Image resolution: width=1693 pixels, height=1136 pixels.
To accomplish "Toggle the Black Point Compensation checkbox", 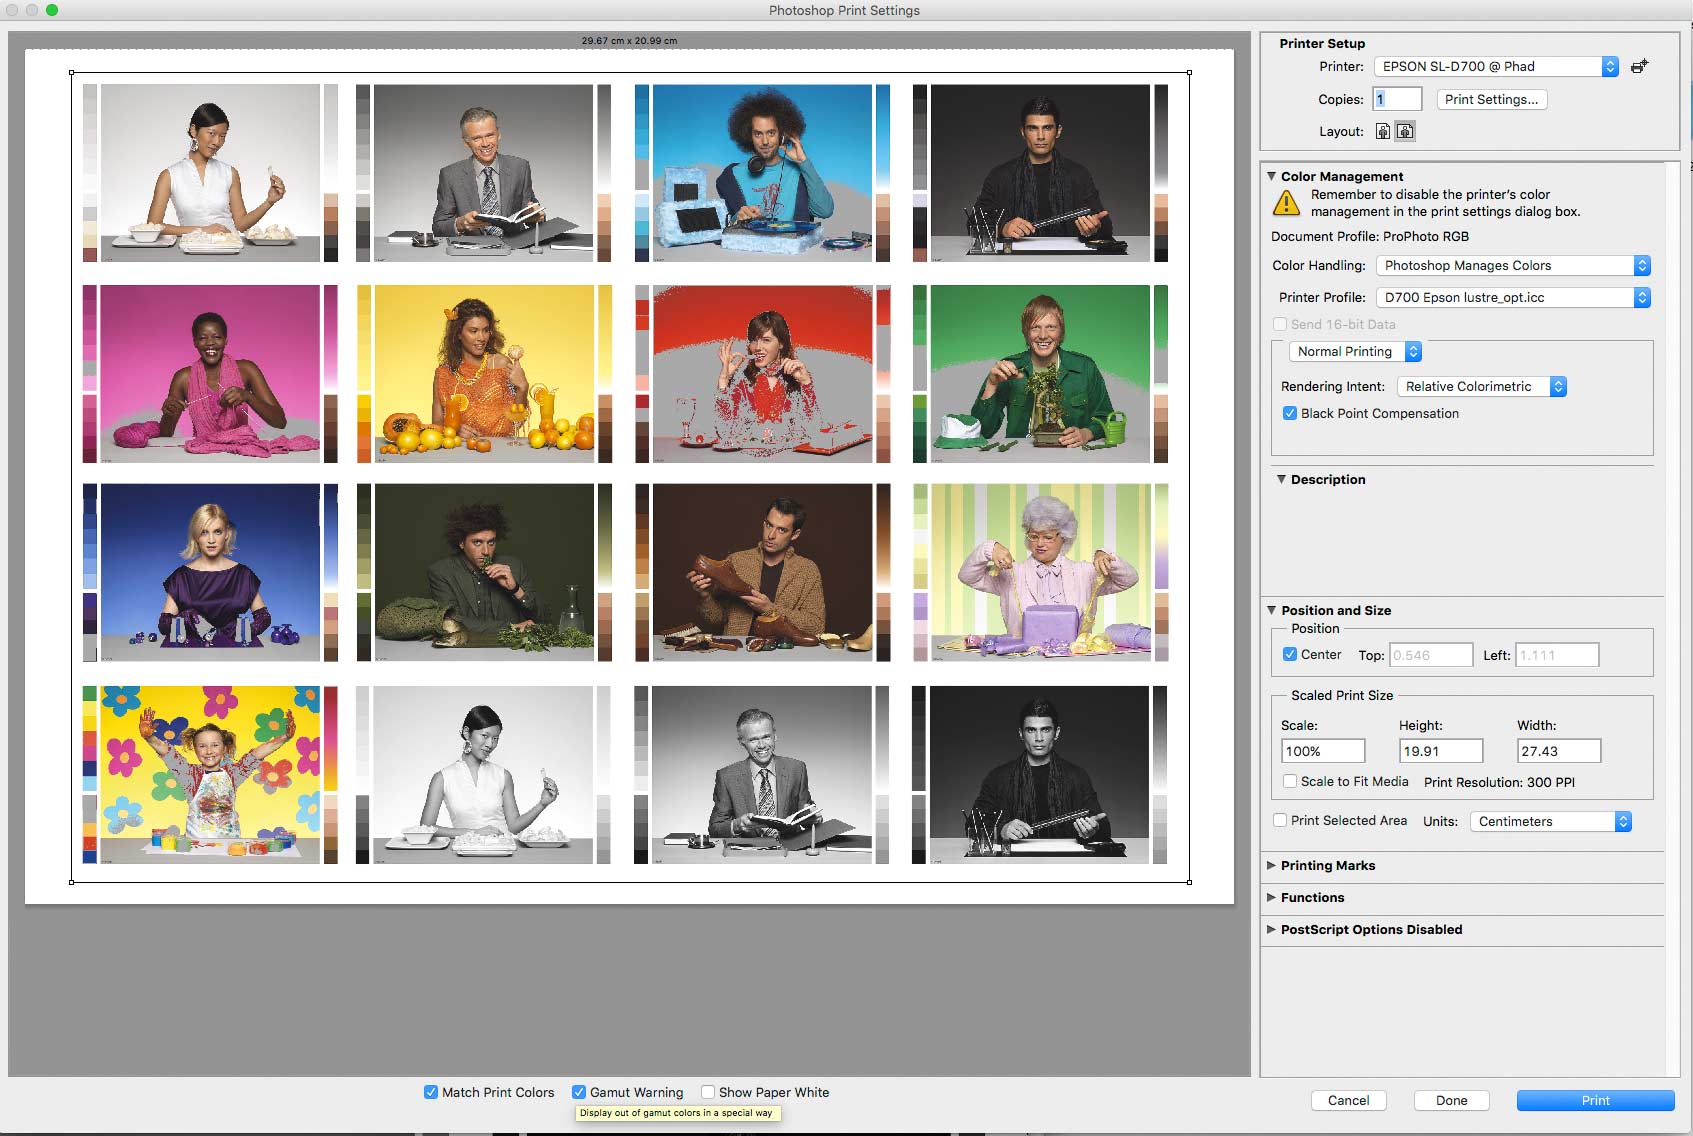I will pyautogui.click(x=1290, y=413).
